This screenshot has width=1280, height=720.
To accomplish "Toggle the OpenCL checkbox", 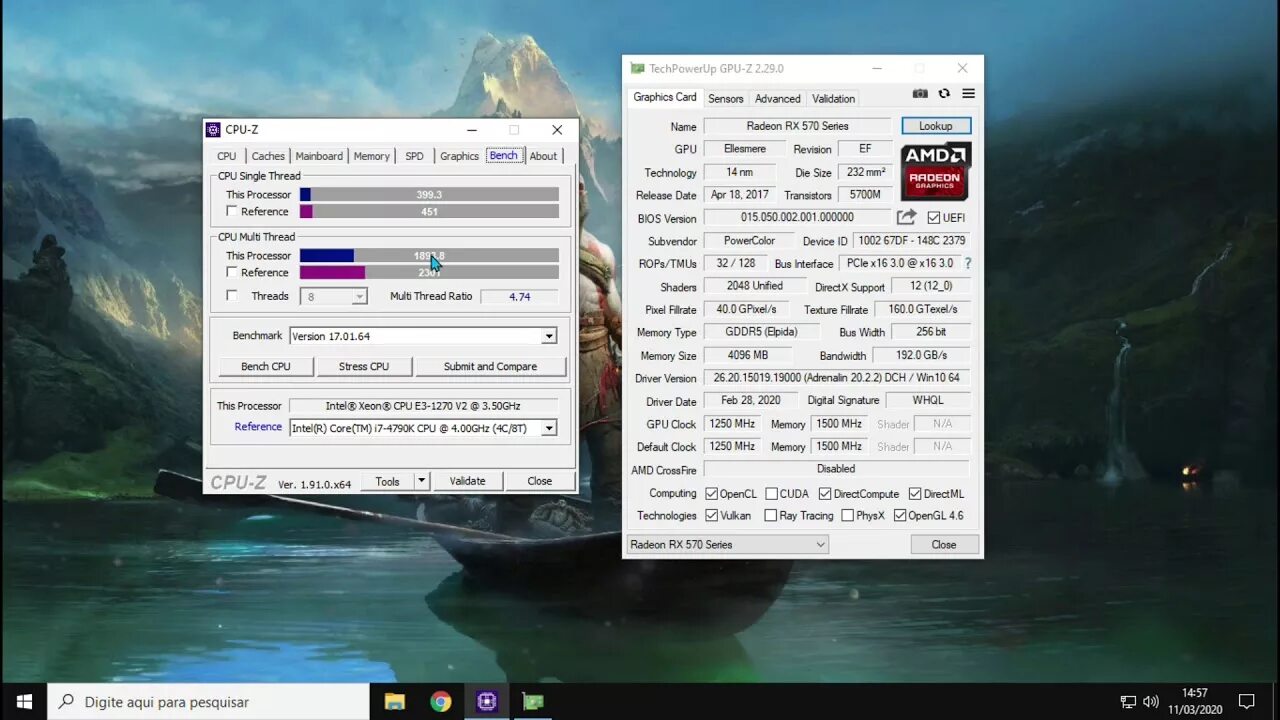I will coord(712,494).
